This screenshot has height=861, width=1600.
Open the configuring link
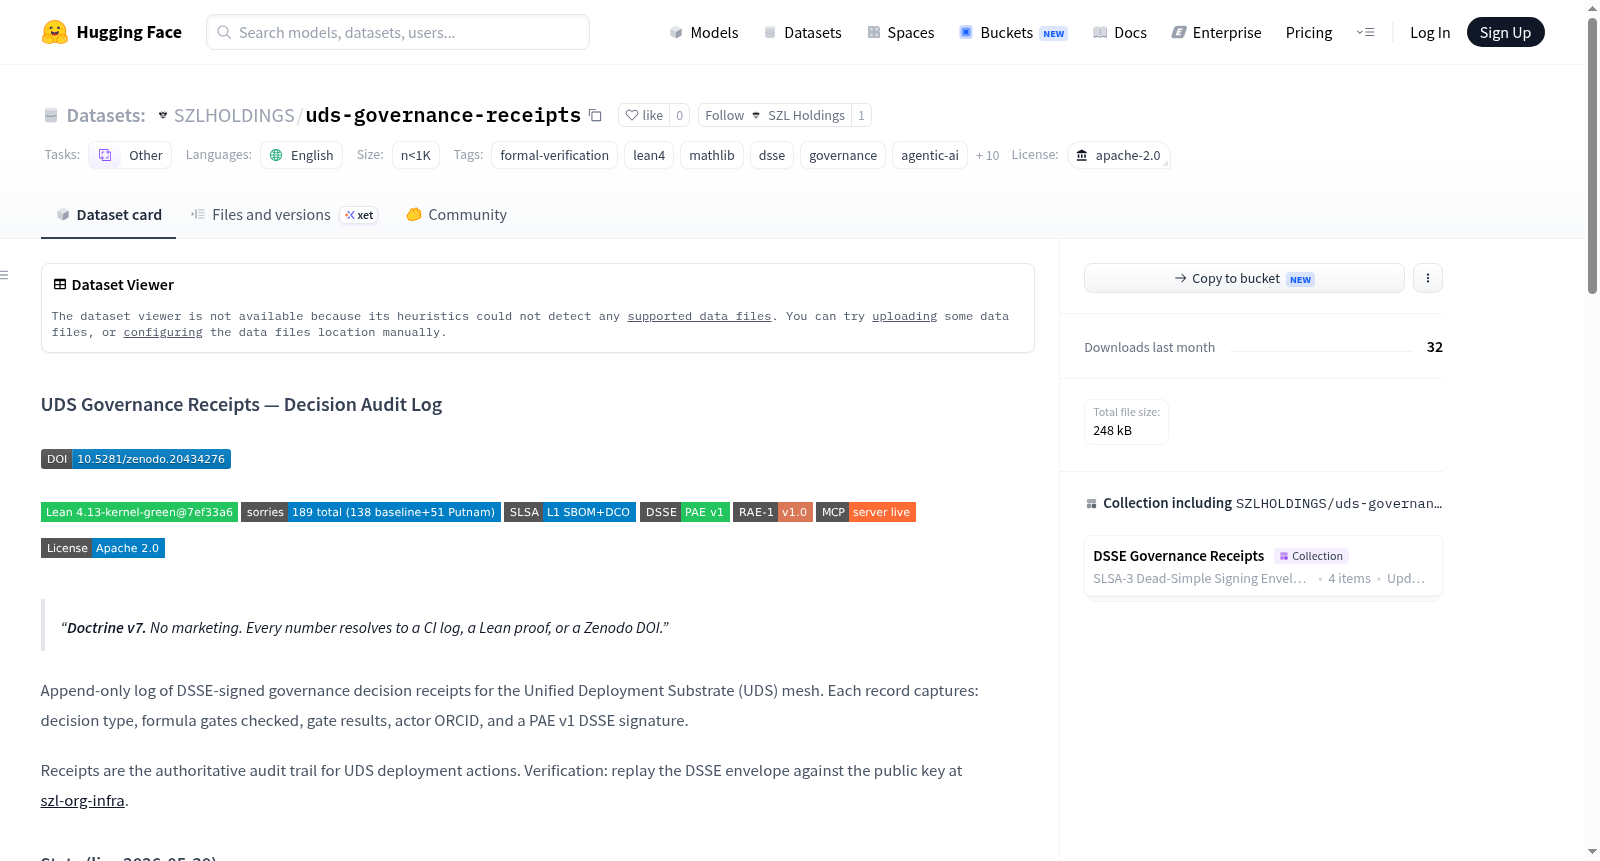click(163, 332)
